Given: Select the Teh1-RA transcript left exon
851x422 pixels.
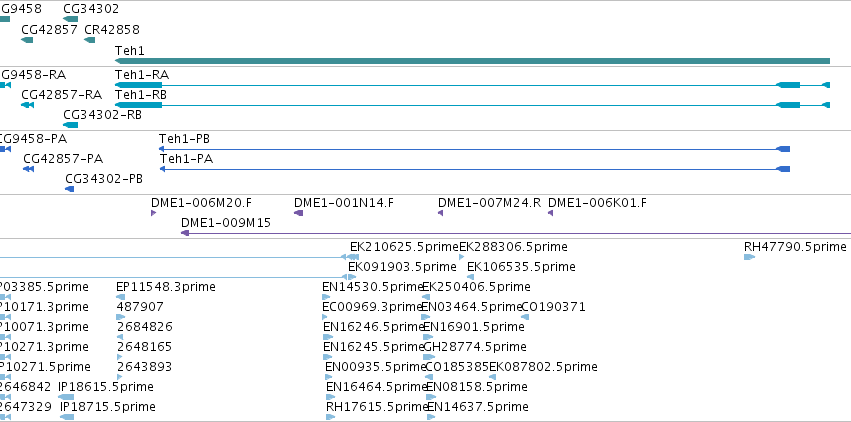Looking at the screenshot, I should (138, 85).
